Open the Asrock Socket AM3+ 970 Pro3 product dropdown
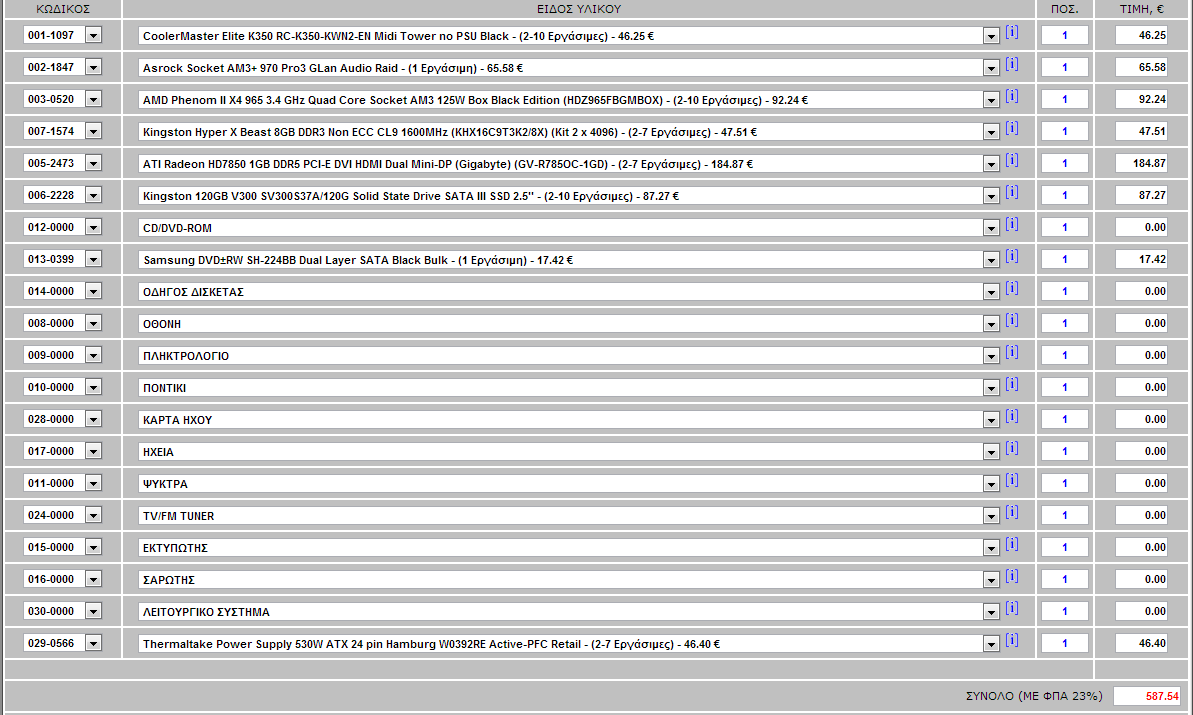 991,68
